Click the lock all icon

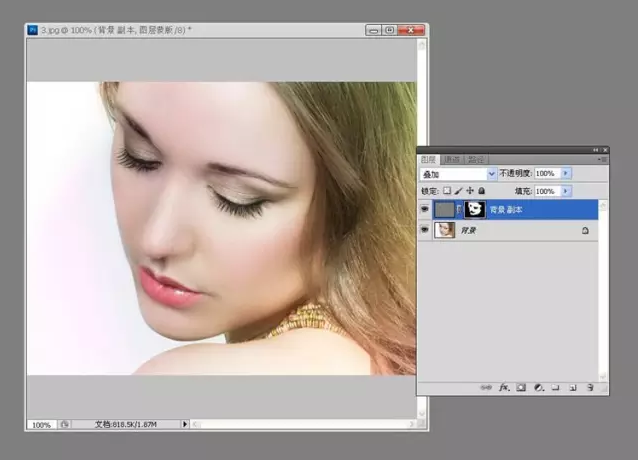[x=482, y=190]
